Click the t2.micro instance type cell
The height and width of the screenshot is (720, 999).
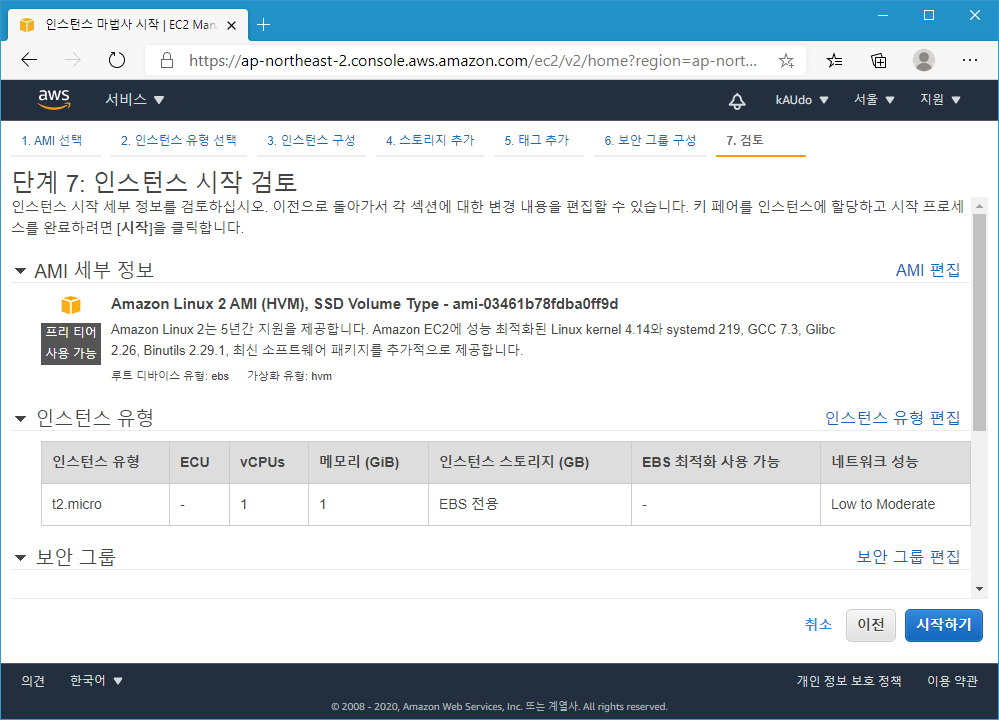click(x=105, y=504)
